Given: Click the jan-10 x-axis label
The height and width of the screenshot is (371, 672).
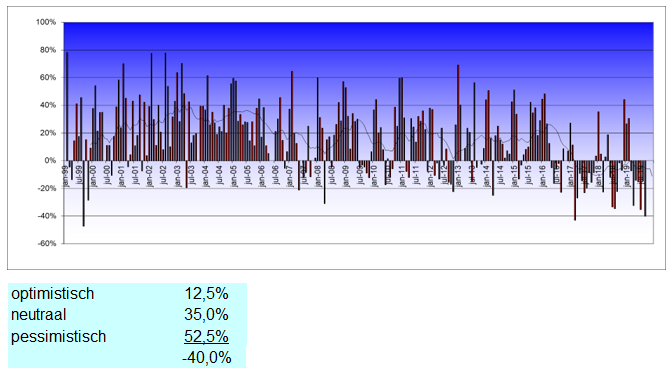Looking at the screenshot, I should 374,176.
